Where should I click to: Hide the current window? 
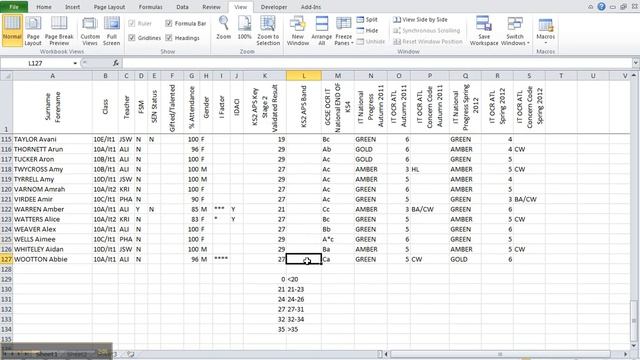[367, 30]
